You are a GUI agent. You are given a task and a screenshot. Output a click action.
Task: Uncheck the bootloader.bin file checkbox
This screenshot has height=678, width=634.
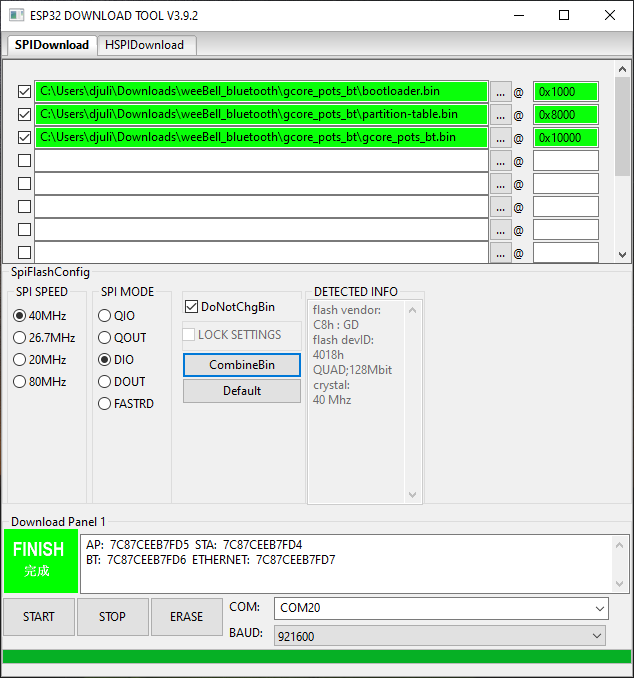pyautogui.click(x=25, y=92)
